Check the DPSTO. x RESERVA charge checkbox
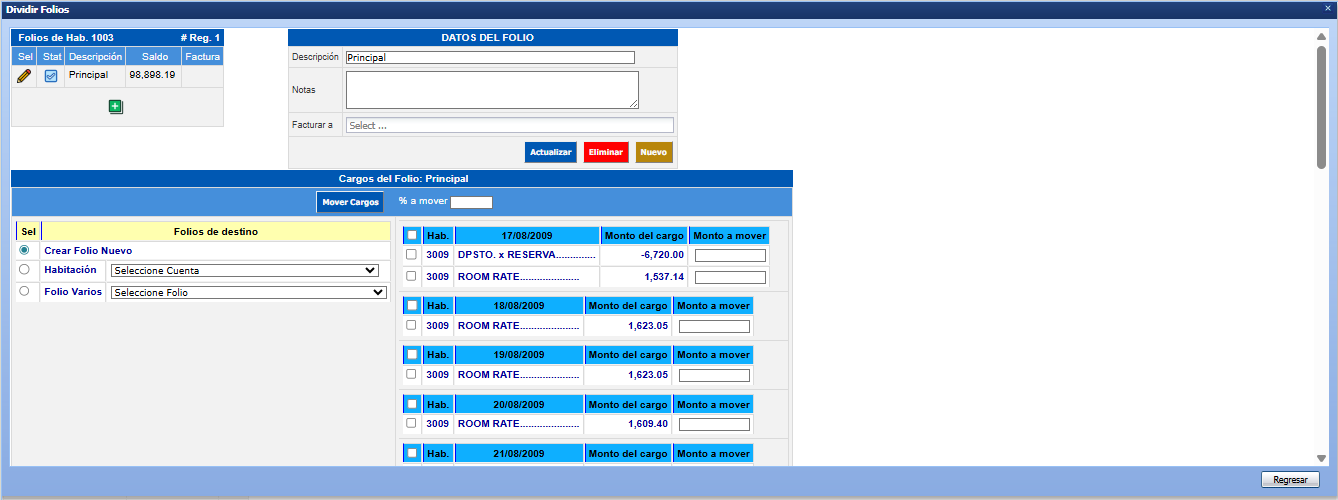 411,255
